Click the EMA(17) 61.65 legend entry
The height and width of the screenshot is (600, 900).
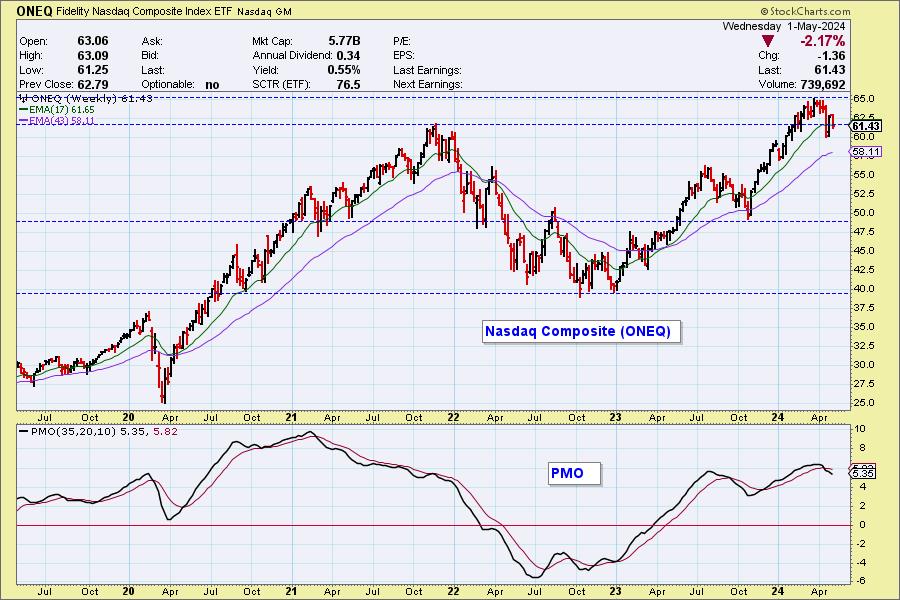[x=57, y=109]
